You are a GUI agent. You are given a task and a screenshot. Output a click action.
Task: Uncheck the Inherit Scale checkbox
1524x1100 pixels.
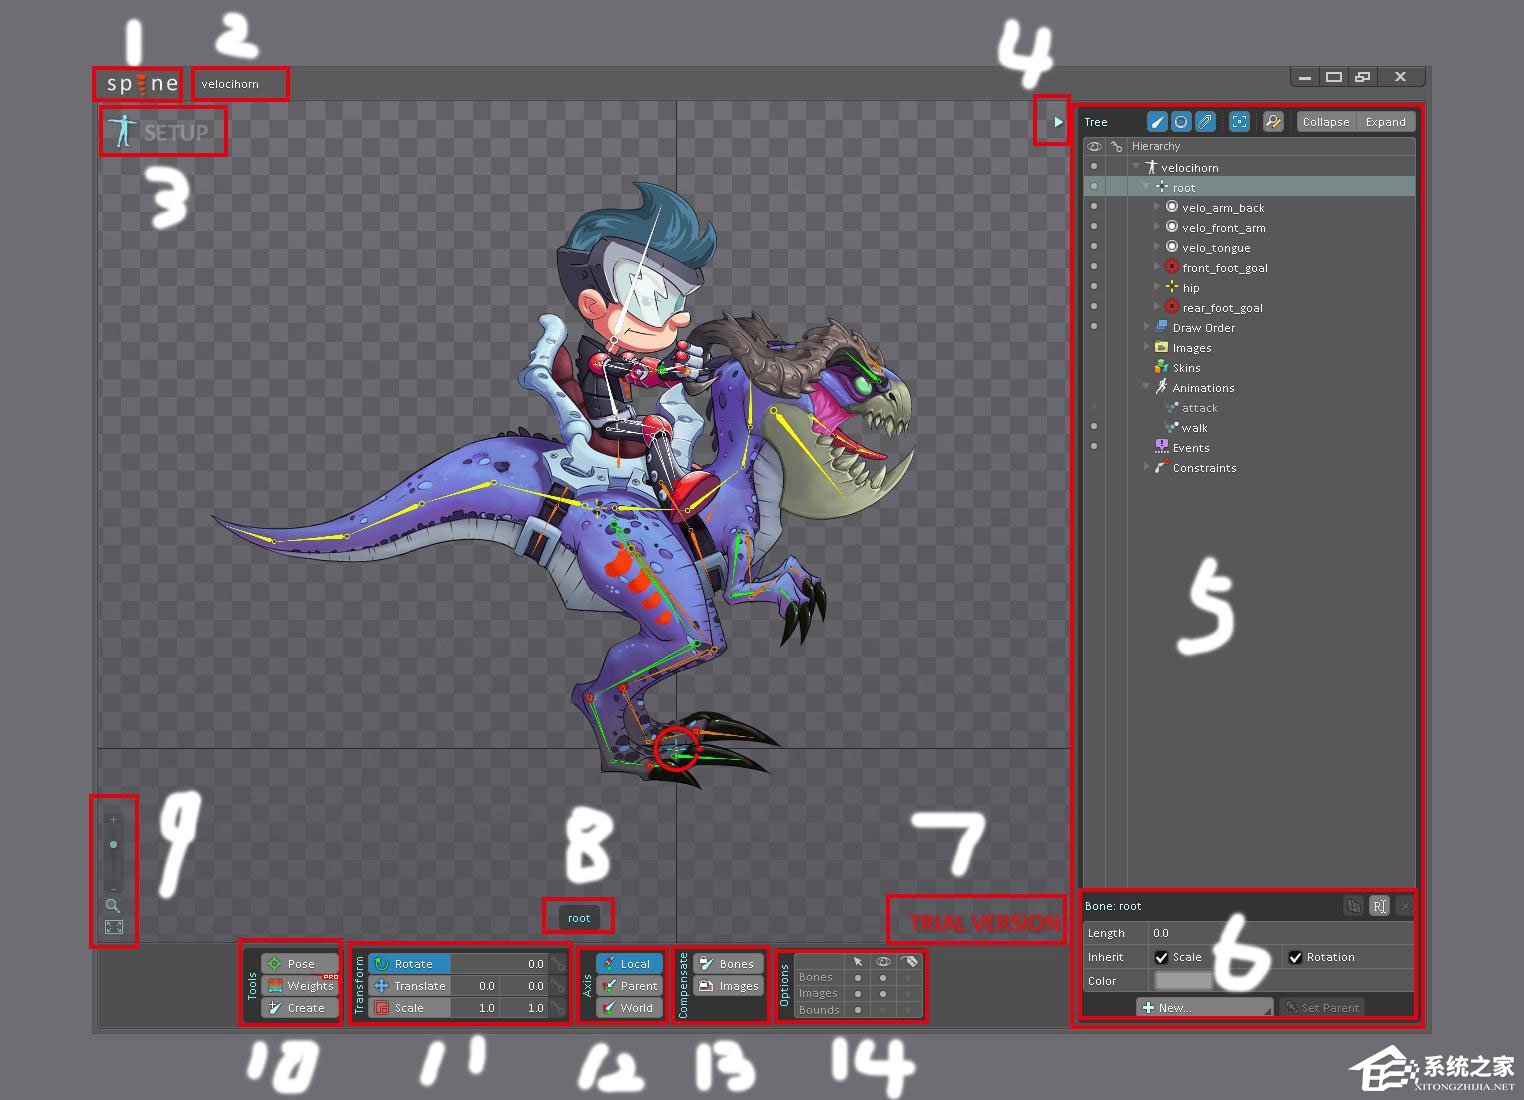coord(1161,957)
